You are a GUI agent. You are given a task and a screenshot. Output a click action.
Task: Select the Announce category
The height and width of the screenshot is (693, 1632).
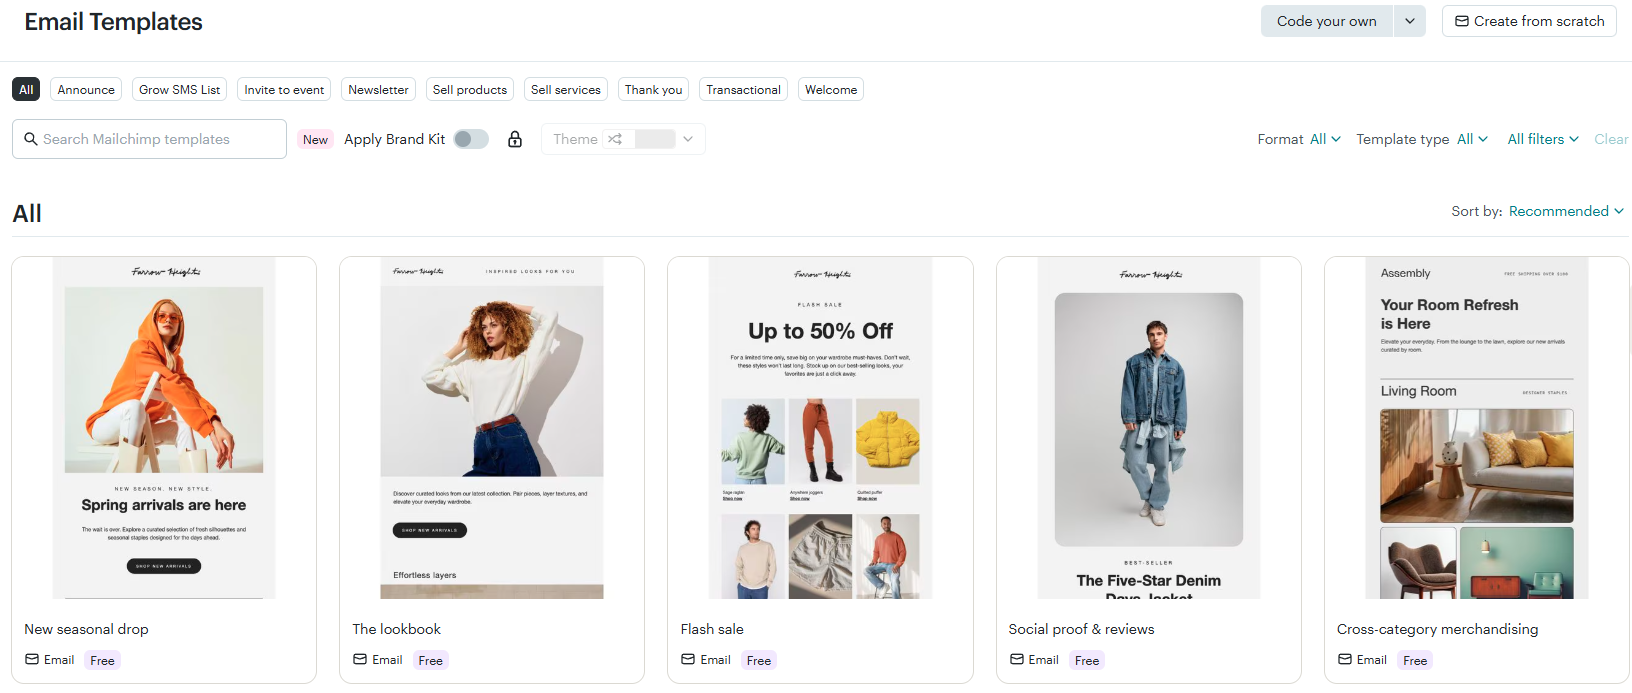point(86,89)
